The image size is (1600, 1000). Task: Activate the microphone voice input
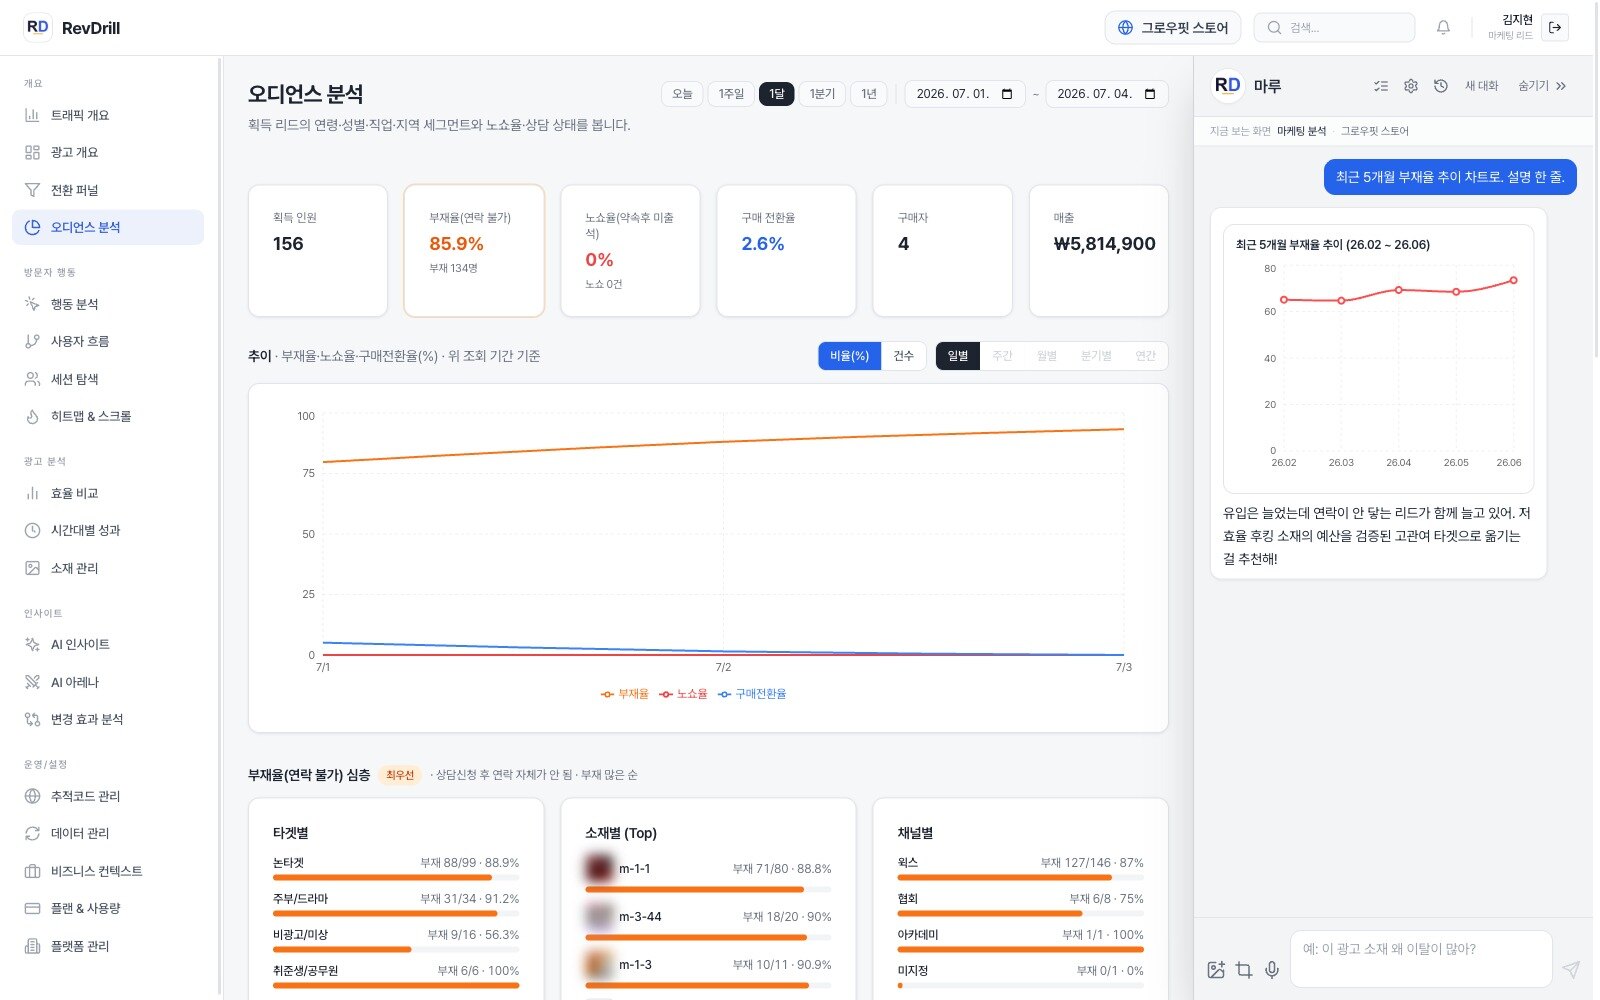[1272, 970]
